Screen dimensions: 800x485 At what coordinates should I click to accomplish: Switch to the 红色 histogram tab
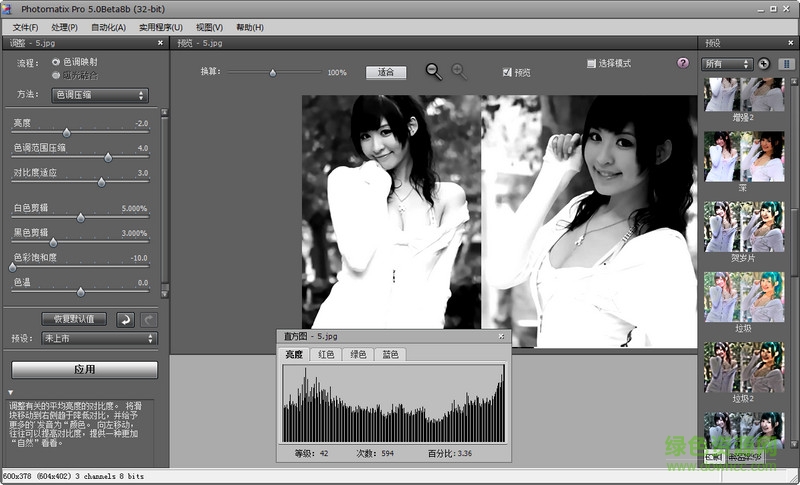coord(326,354)
